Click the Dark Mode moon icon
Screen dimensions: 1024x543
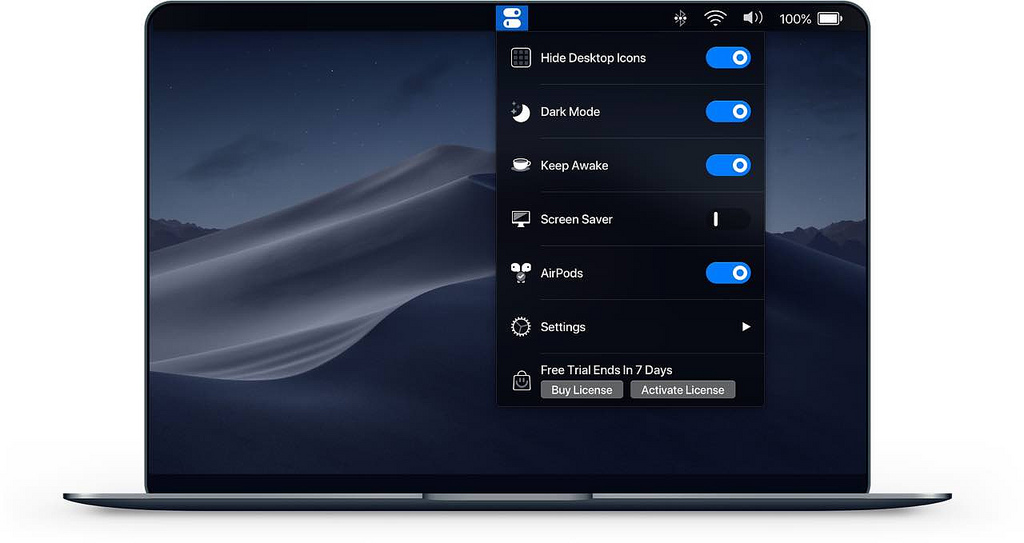coord(520,112)
